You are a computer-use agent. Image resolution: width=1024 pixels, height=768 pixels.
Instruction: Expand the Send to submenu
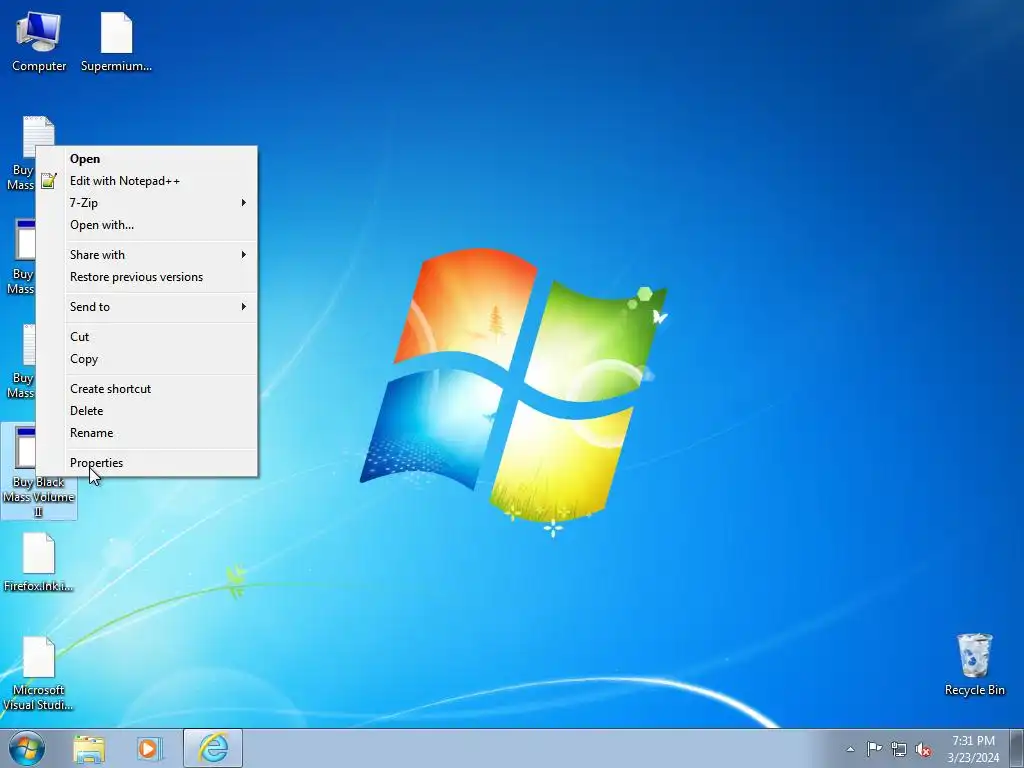[147, 307]
